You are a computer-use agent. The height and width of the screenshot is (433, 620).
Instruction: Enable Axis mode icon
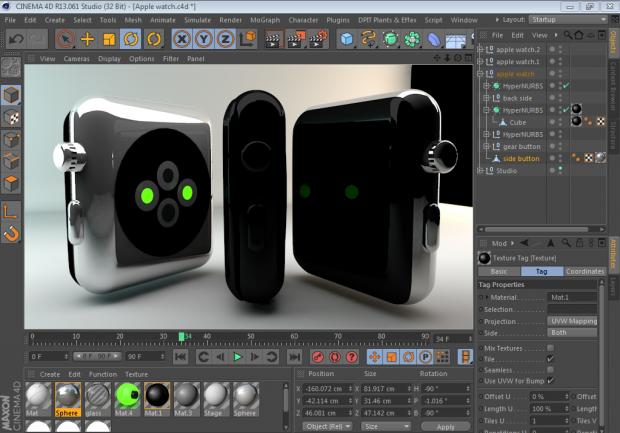(x=11, y=211)
